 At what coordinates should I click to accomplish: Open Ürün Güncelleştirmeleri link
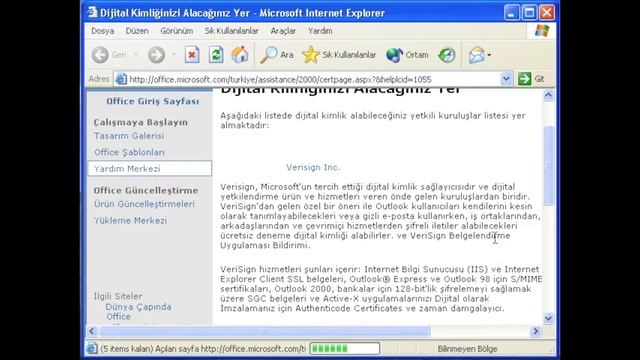click(144, 204)
